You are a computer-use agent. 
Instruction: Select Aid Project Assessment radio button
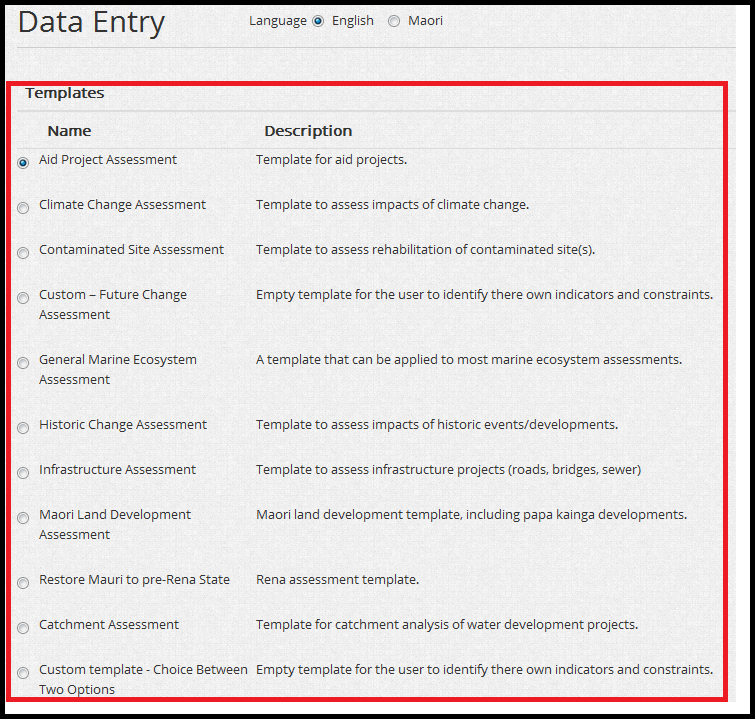pos(23,163)
